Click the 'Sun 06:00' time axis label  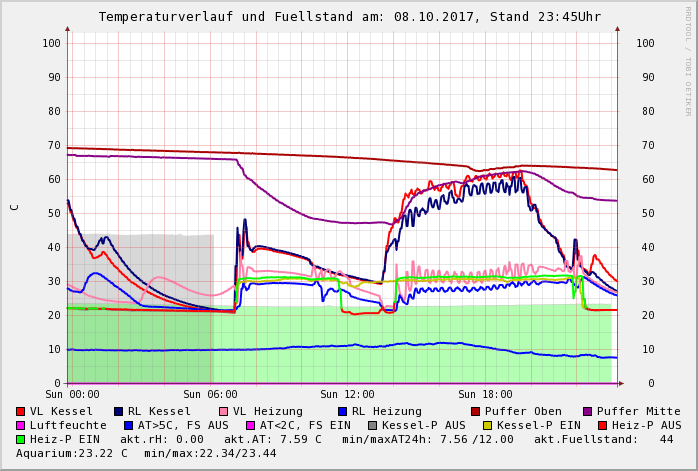(x=210, y=394)
